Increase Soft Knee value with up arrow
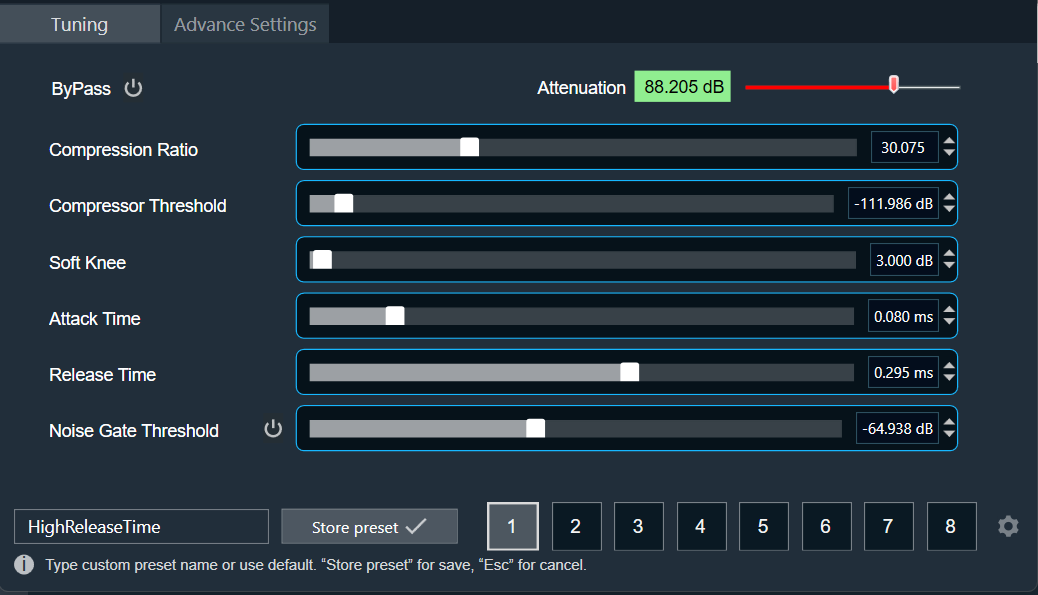The image size is (1038, 595). tap(949, 253)
